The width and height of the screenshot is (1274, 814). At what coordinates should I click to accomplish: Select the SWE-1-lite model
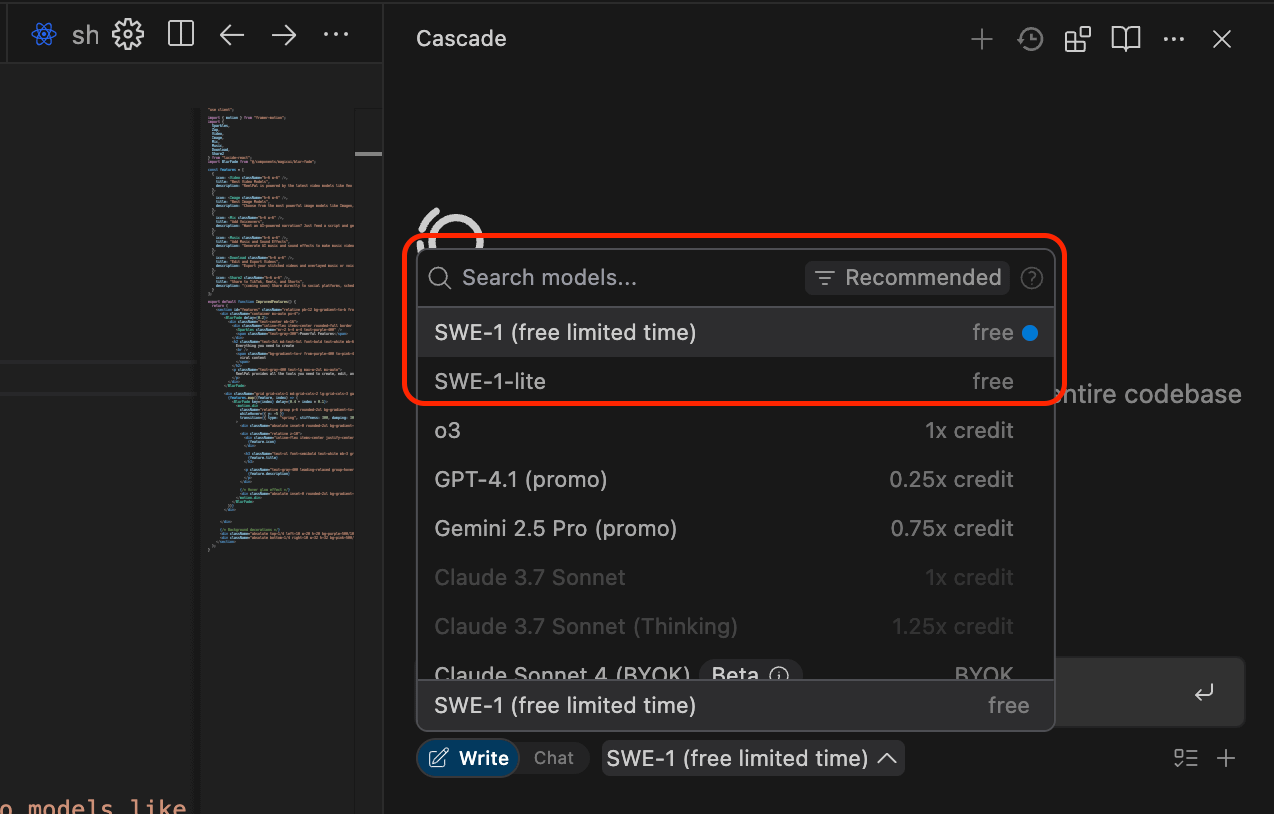pos(735,381)
